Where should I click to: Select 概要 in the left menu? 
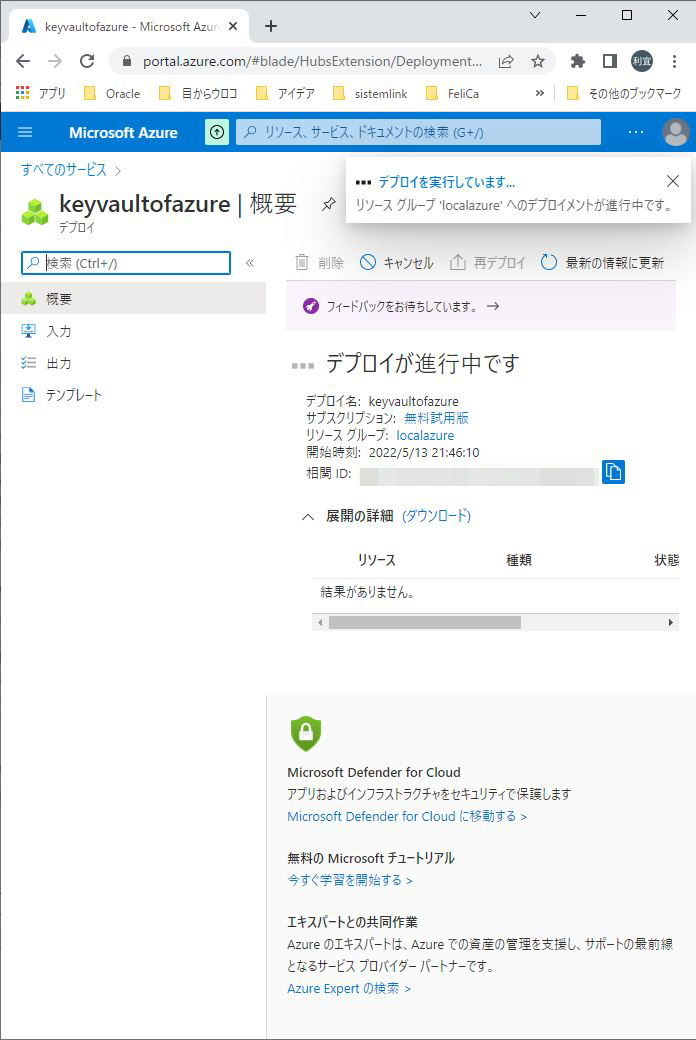coord(133,298)
